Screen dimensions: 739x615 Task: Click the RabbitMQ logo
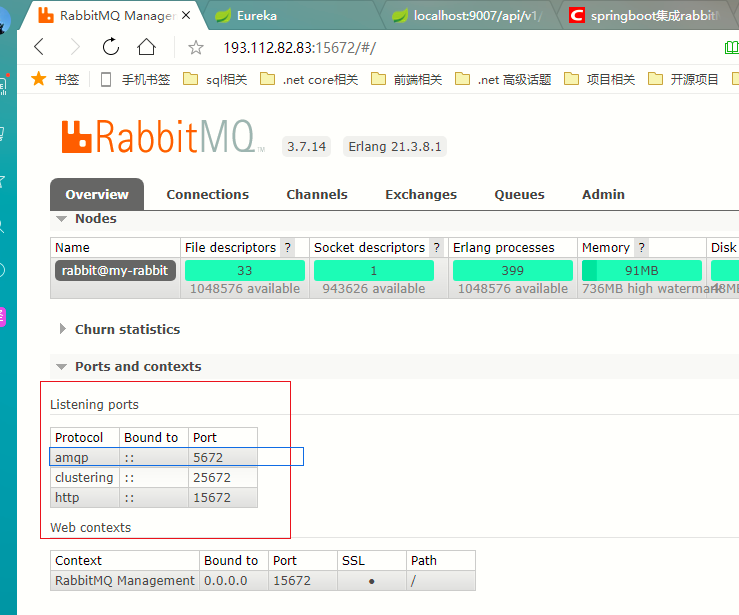pos(163,136)
